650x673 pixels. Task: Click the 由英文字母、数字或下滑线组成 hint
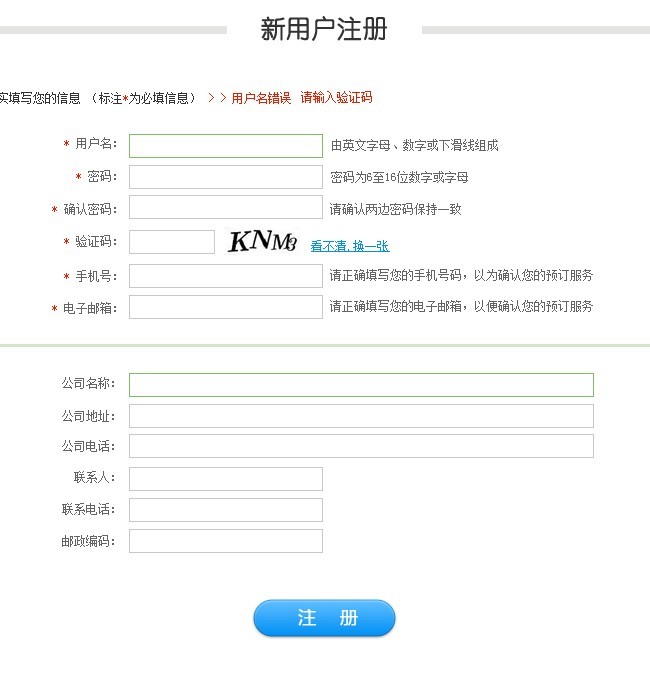(x=414, y=146)
